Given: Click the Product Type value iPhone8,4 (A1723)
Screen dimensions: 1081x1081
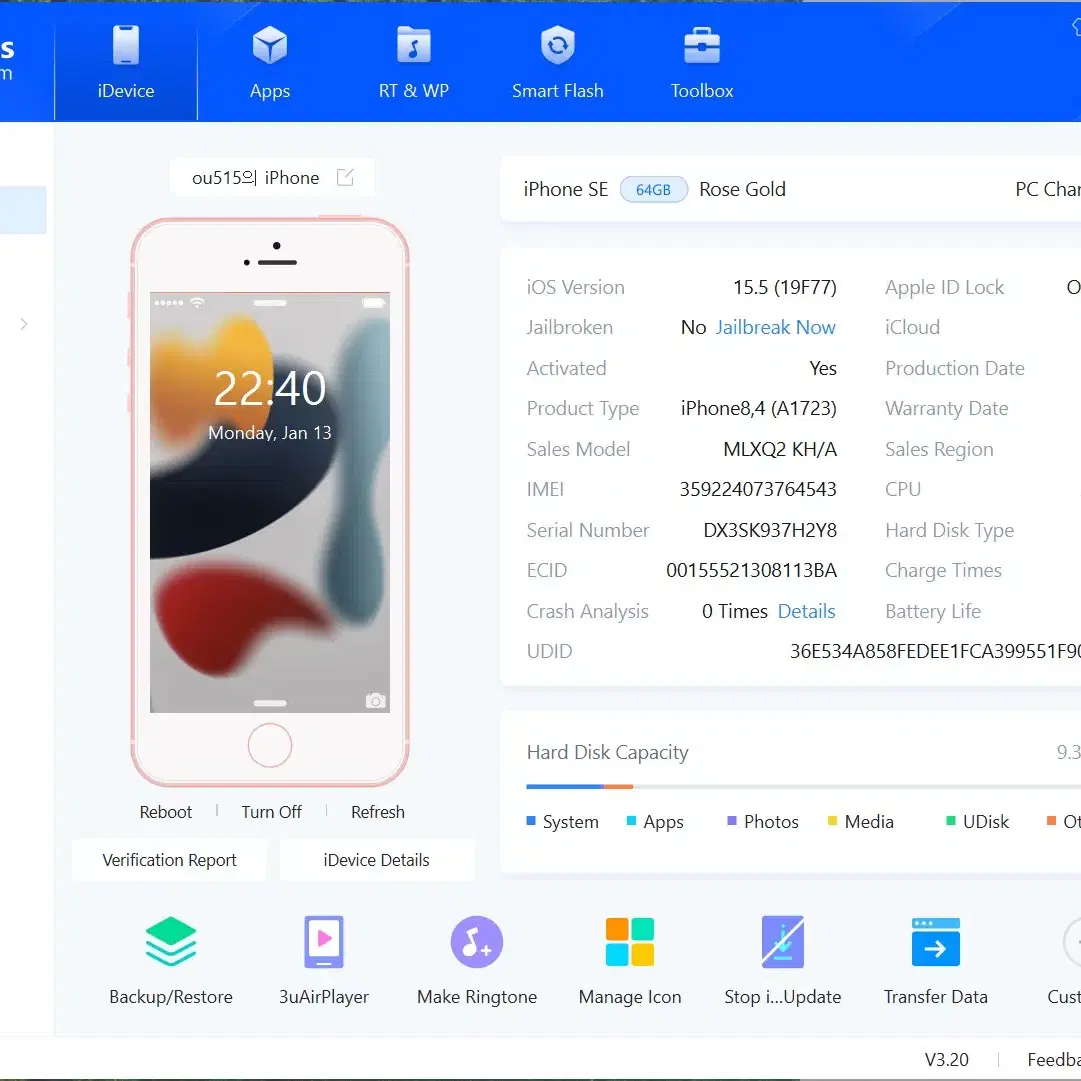Looking at the screenshot, I should tap(758, 409).
